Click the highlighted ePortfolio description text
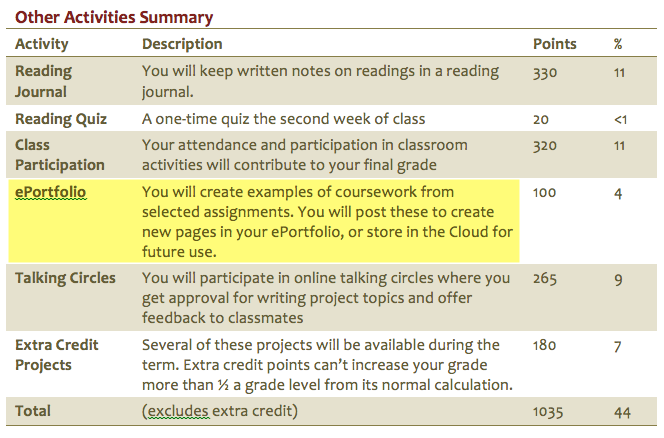Image resolution: width=664 pixels, height=438 pixels. (x=328, y=221)
